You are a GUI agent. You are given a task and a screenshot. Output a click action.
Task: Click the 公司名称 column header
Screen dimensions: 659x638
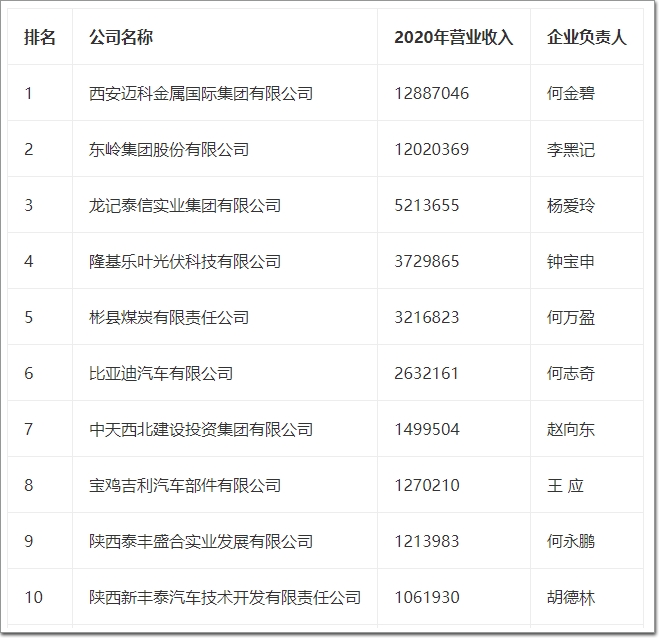click(121, 37)
